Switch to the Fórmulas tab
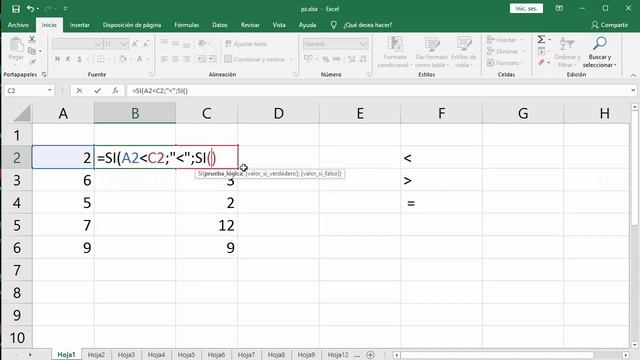Image resolution: width=640 pixels, height=360 pixels. 187,25
